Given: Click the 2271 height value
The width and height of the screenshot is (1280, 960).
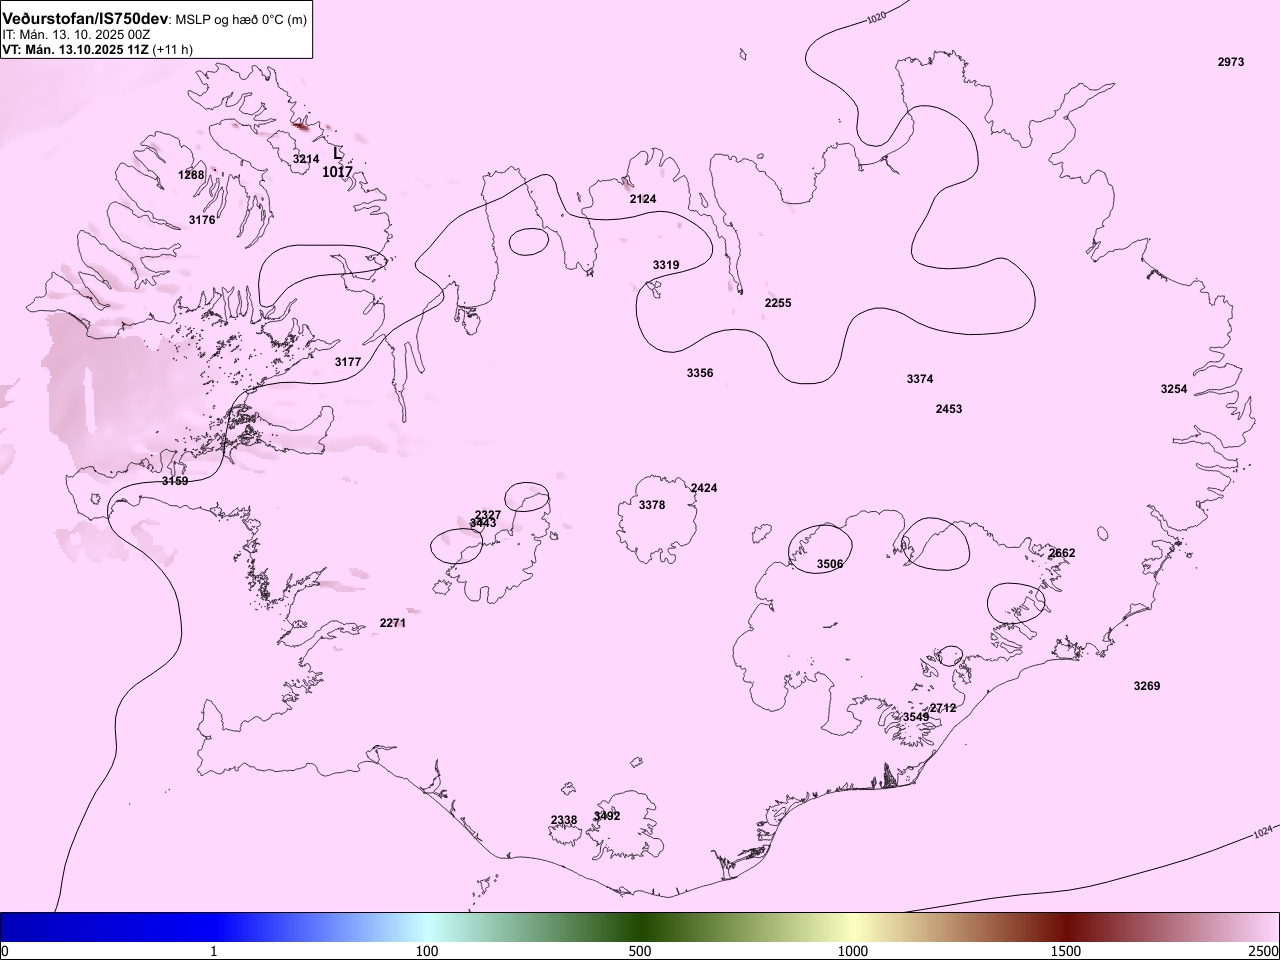Looking at the screenshot, I should click(393, 623).
